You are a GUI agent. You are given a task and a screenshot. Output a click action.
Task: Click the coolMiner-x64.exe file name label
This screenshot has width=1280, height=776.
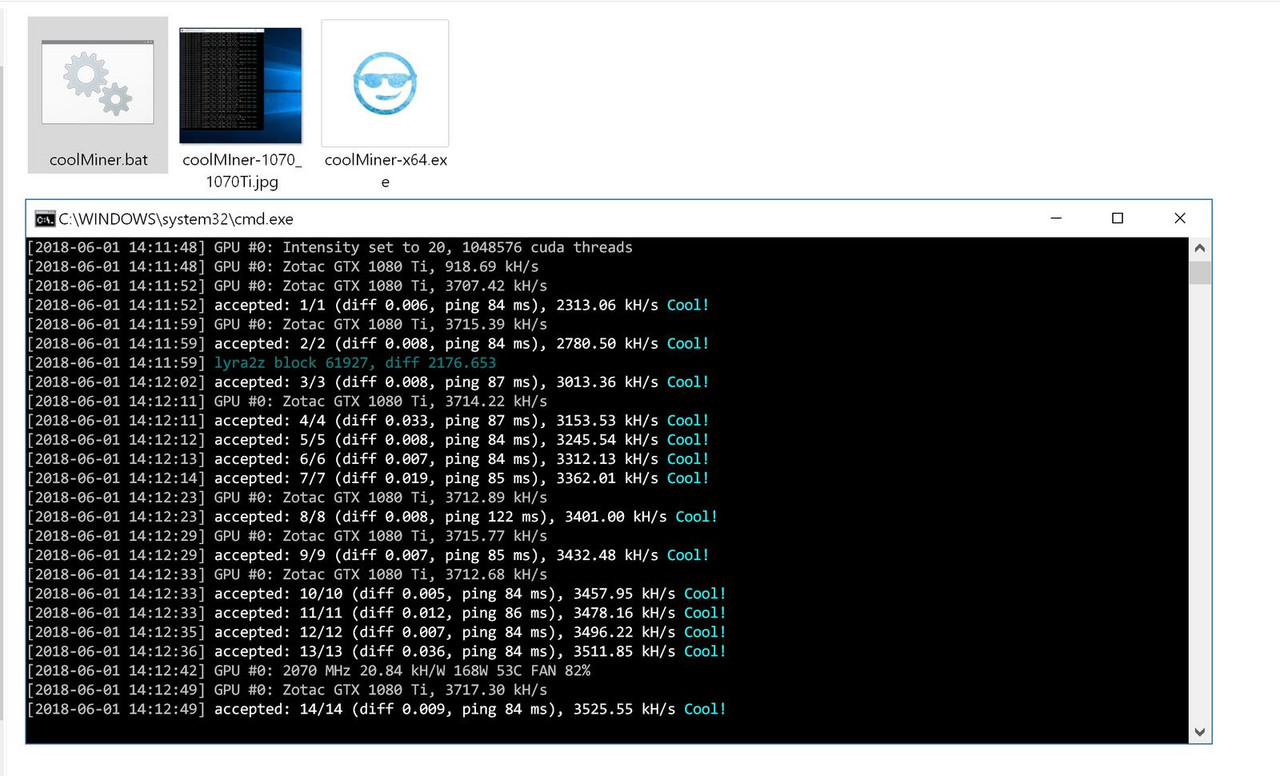pos(385,170)
